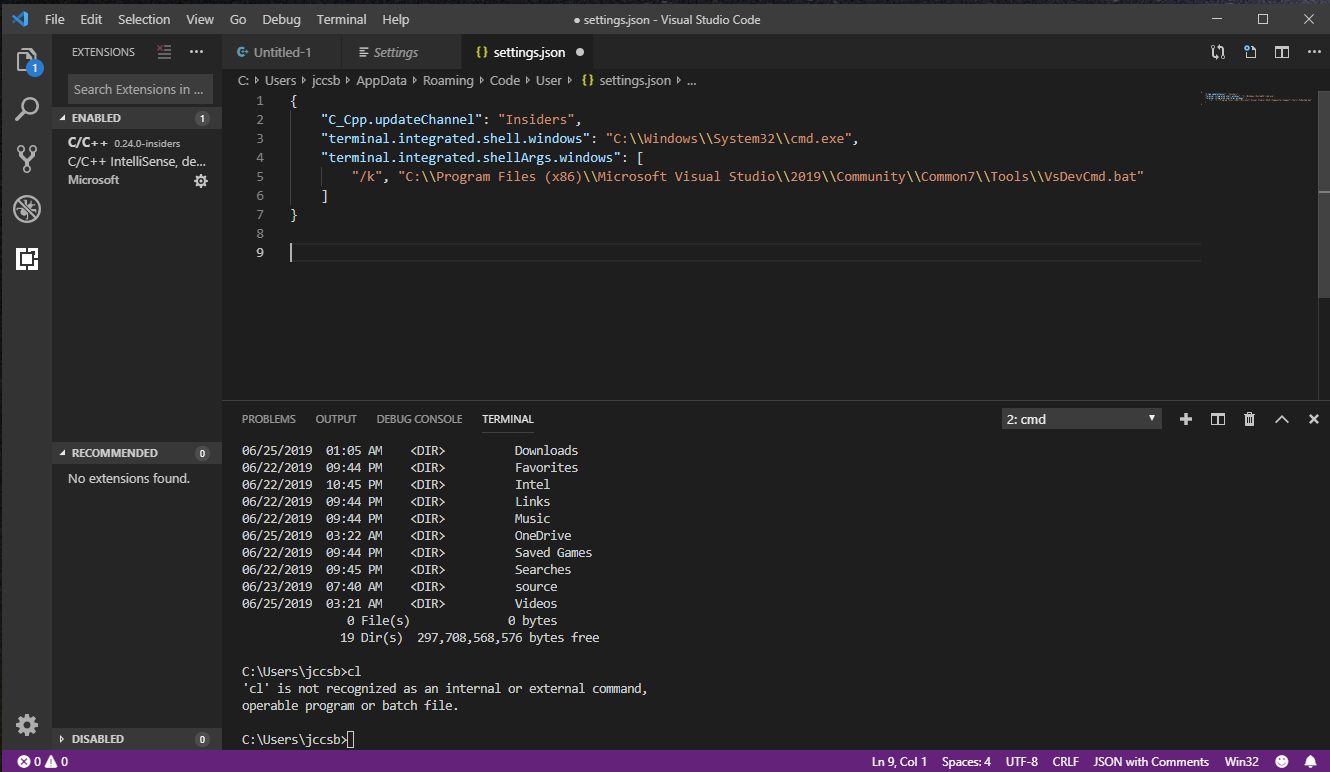The width and height of the screenshot is (1330, 772).
Task: Switch to the OUTPUT panel tab
Action: click(336, 419)
